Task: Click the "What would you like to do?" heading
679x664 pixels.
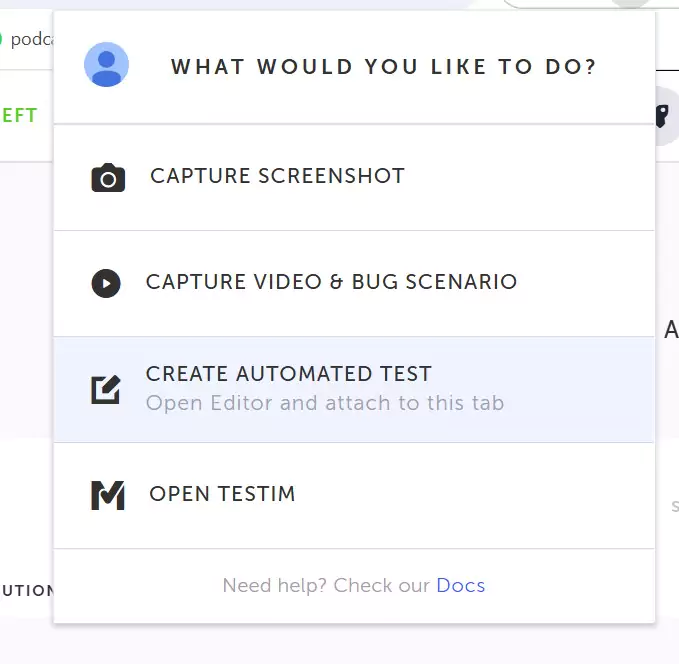Action: point(384,67)
